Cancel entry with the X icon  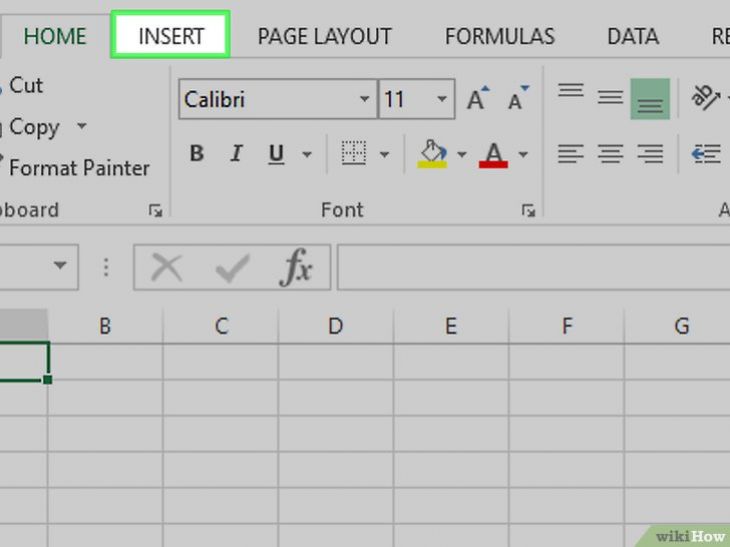167,267
